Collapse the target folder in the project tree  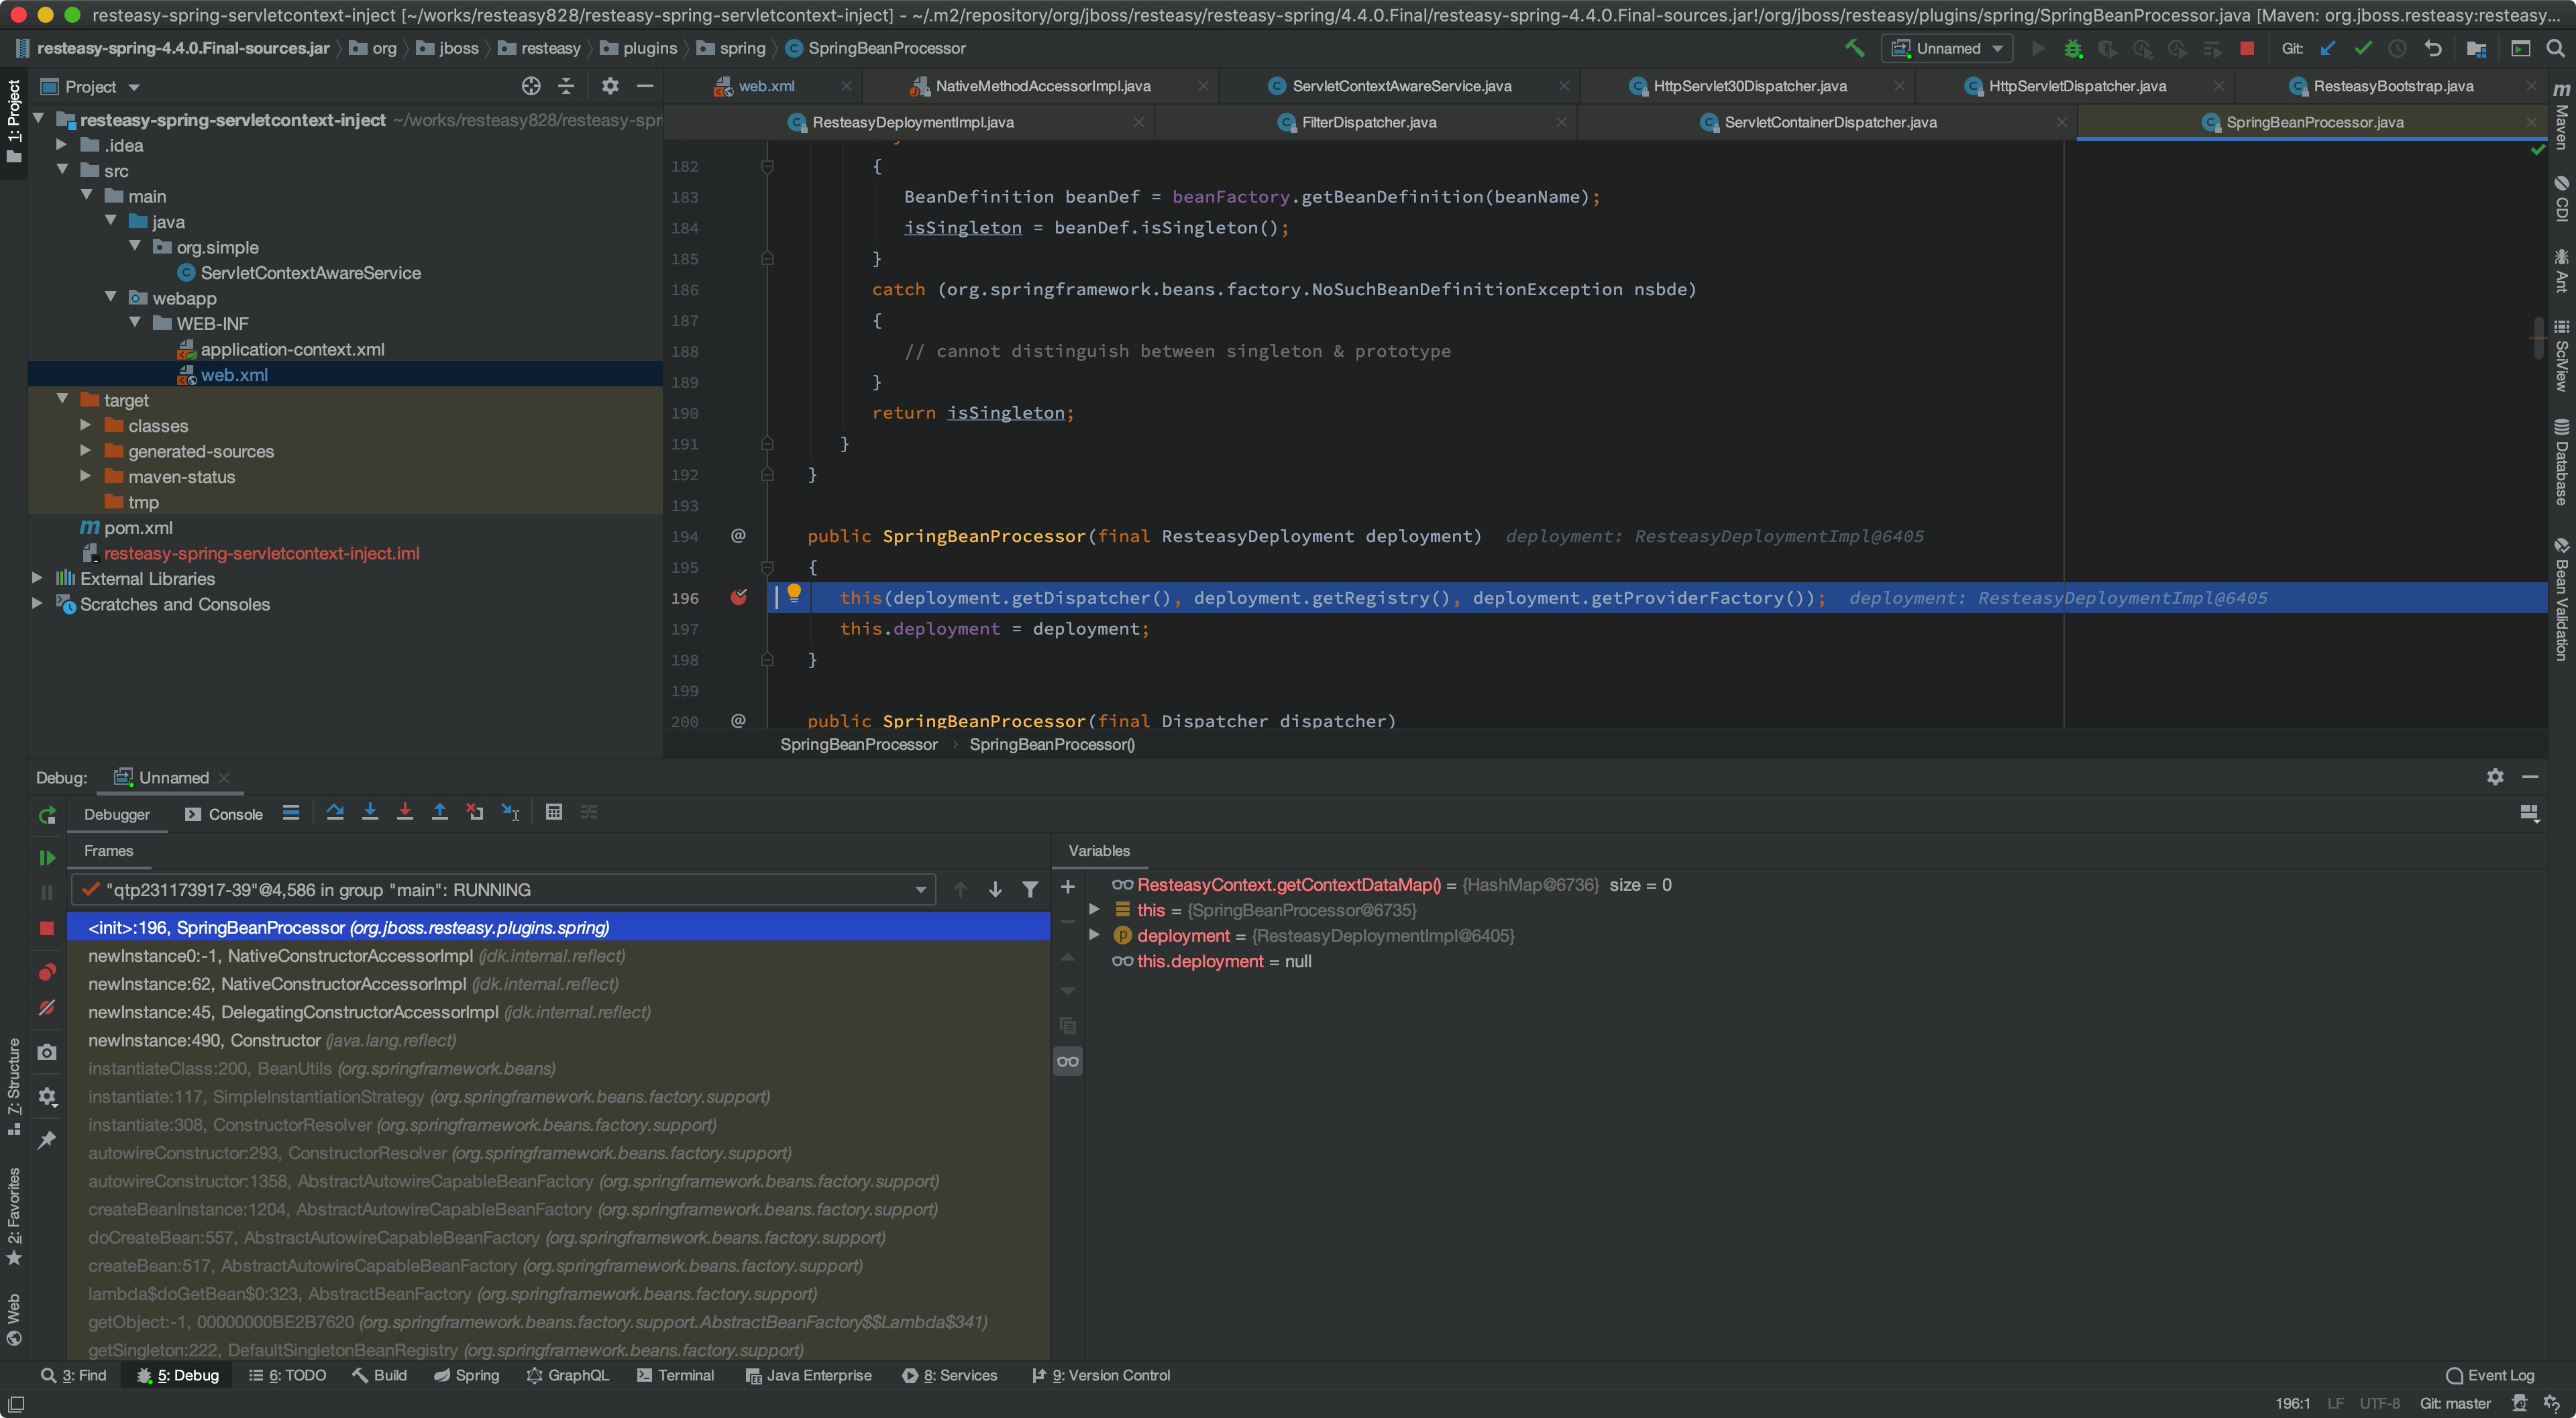tap(62, 400)
